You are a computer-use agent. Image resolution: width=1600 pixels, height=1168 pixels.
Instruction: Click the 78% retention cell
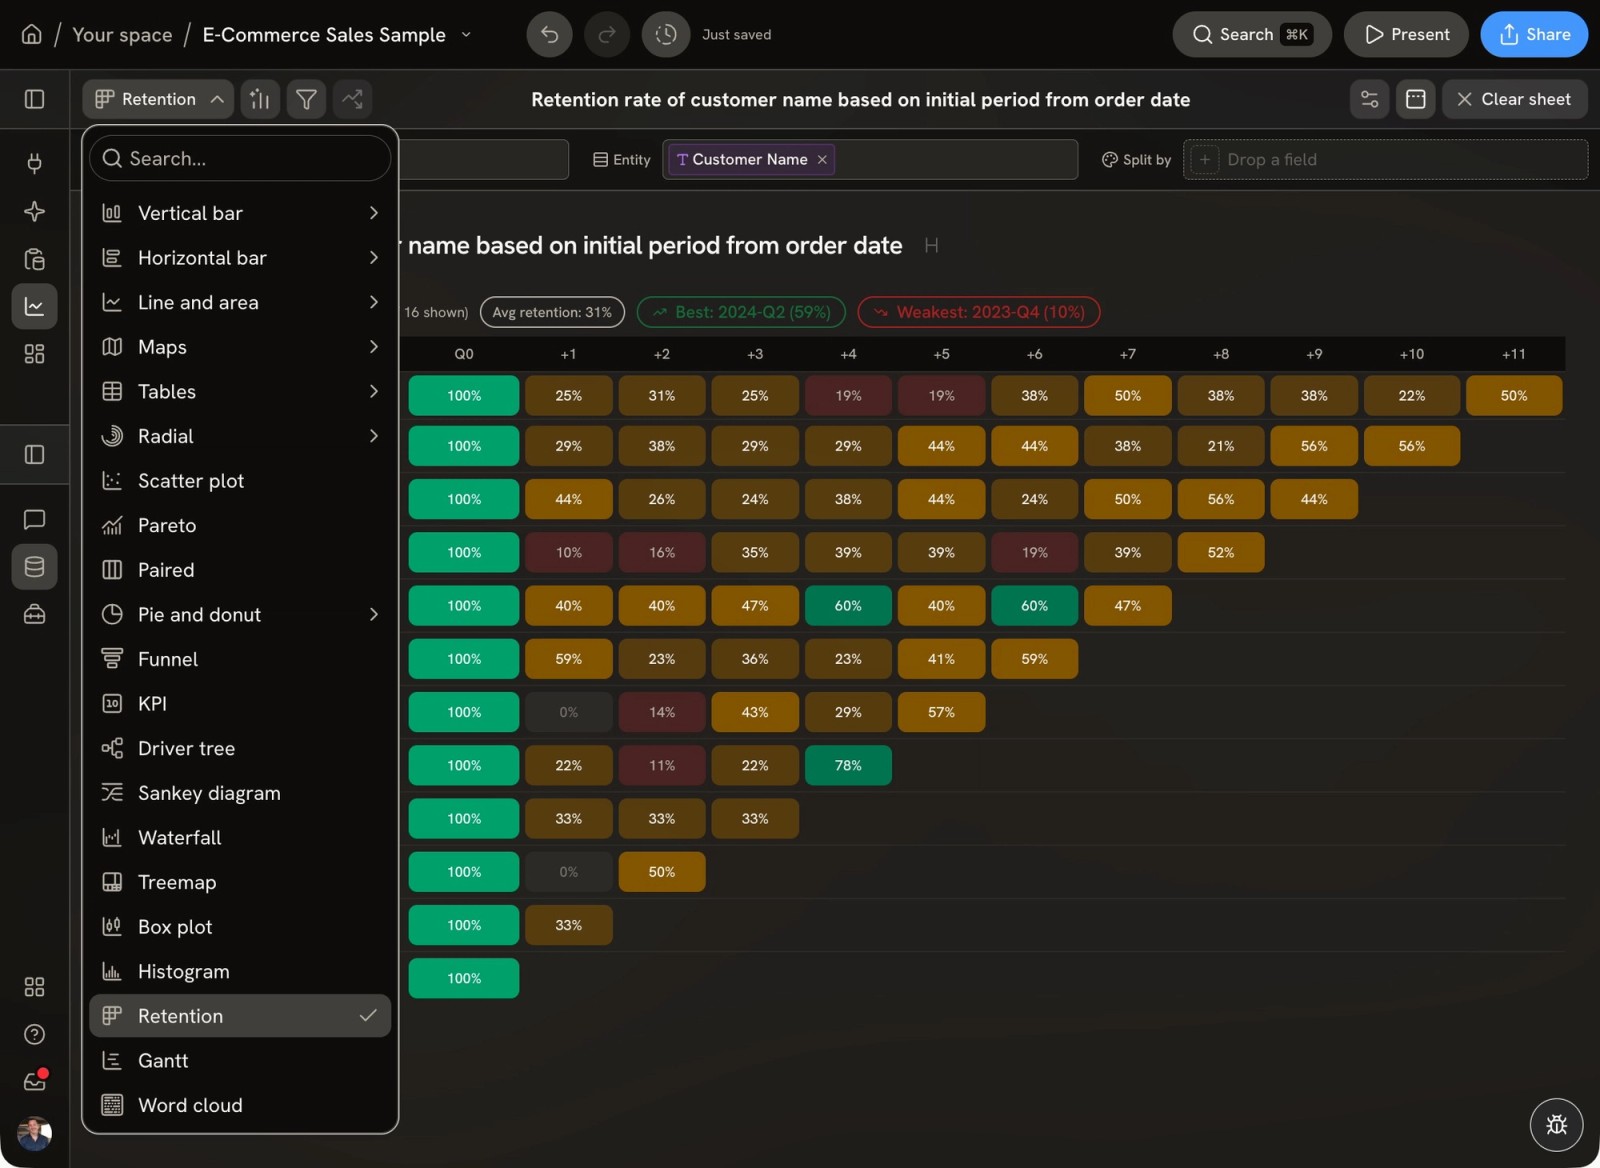click(848, 765)
